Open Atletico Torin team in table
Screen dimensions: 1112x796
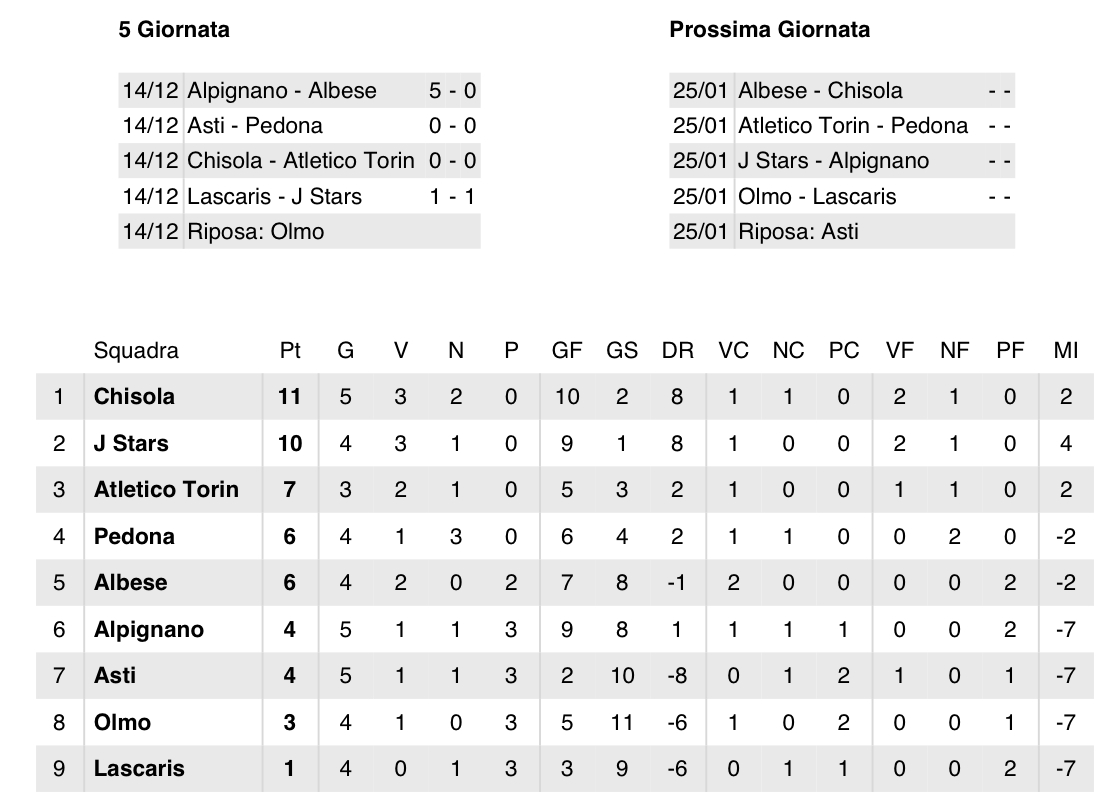166,489
